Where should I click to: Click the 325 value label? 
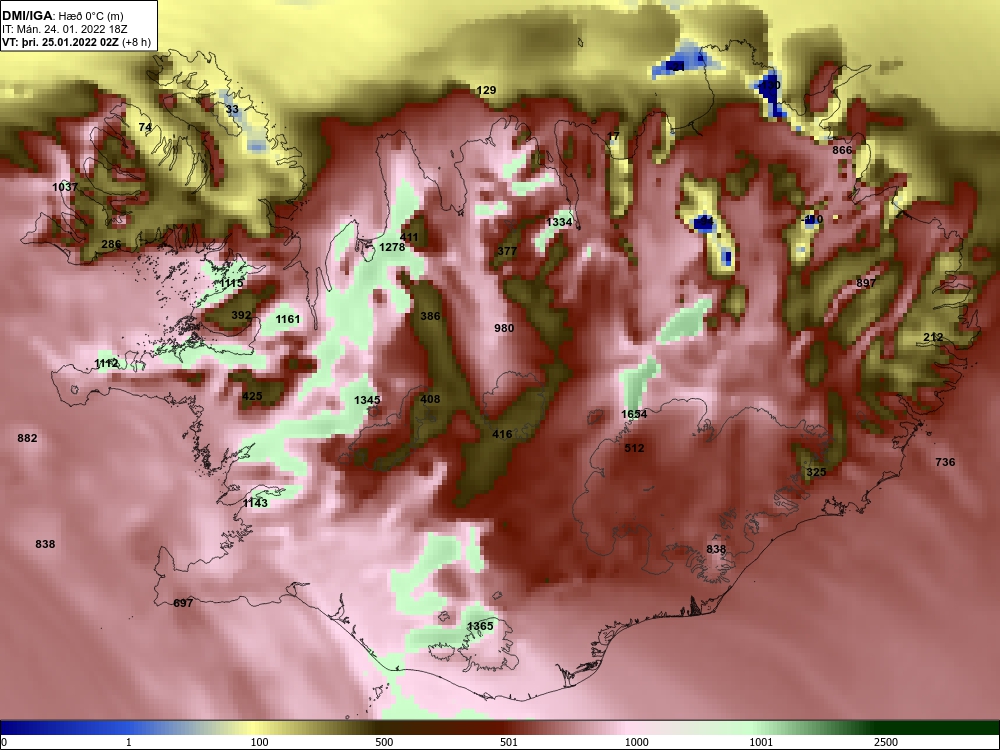click(816, 473)
